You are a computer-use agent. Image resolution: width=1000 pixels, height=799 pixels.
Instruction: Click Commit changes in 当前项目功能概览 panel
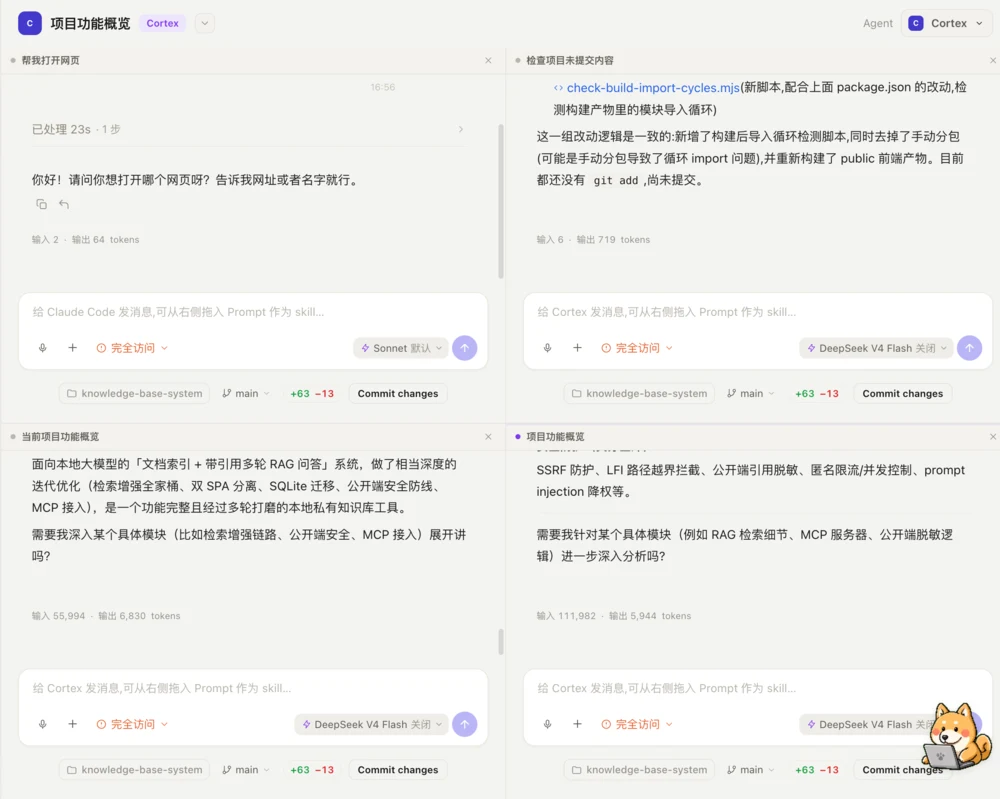click(398, 770)
